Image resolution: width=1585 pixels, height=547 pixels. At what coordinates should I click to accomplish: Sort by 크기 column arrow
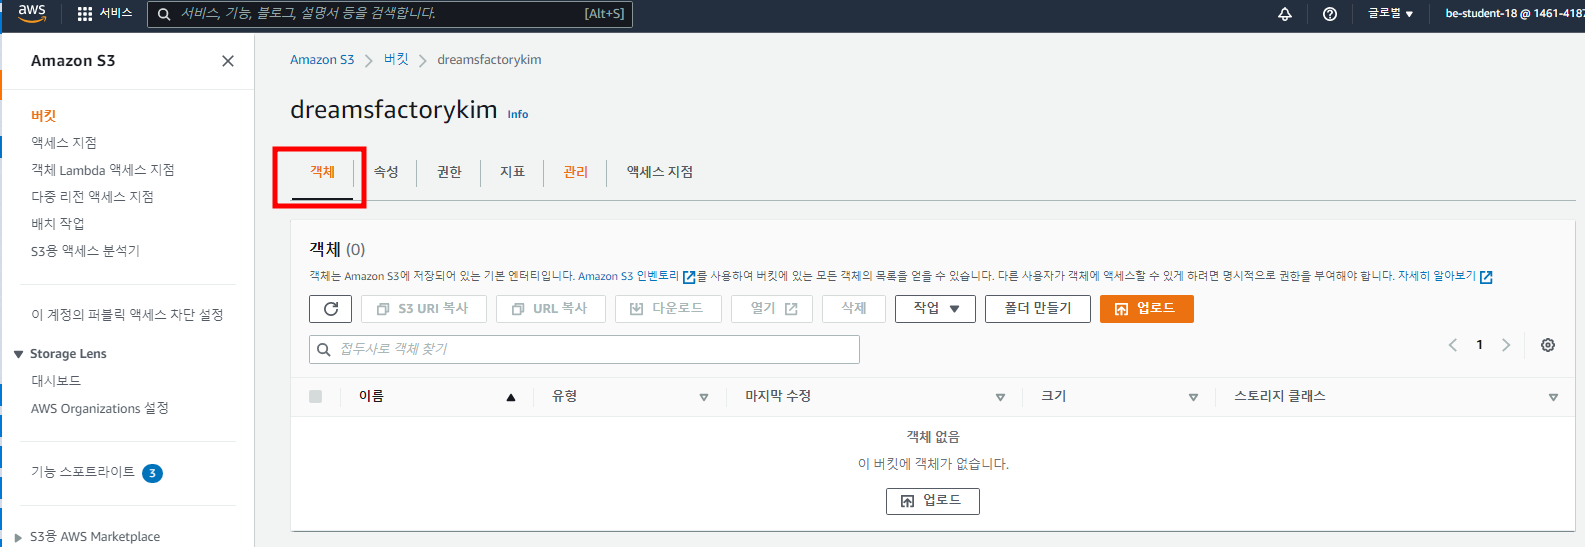pyautogui.click(x=1193, y=398)
